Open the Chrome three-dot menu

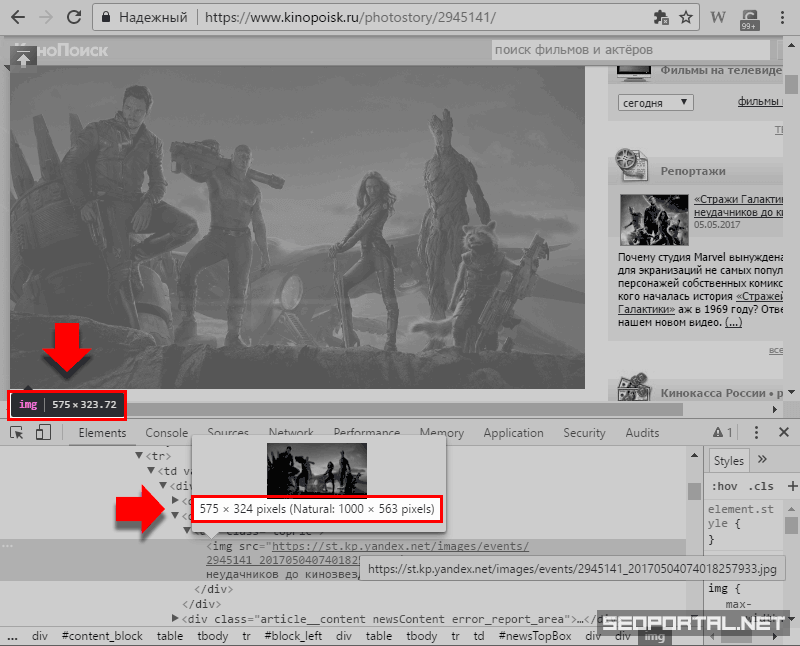point(782,18)
